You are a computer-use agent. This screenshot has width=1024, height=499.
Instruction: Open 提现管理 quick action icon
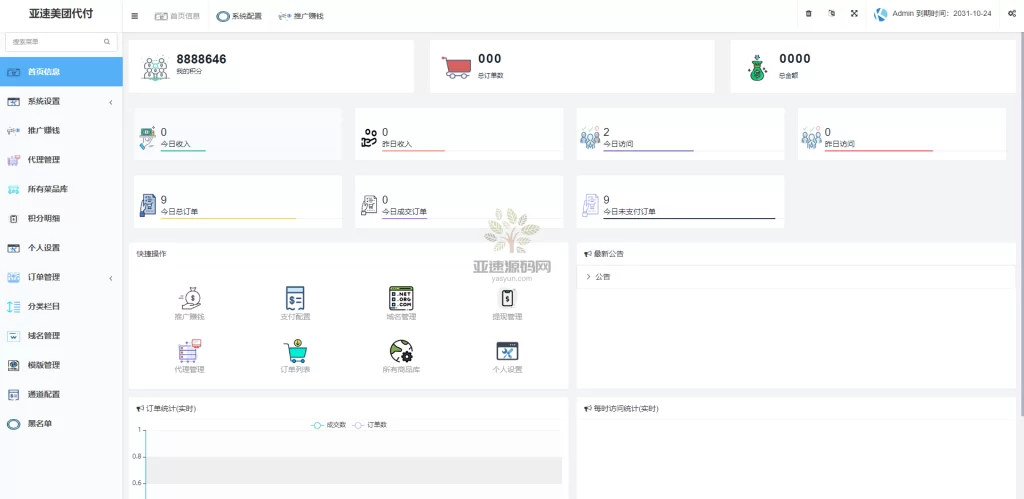pyautogui.click(x=507, y=297)
